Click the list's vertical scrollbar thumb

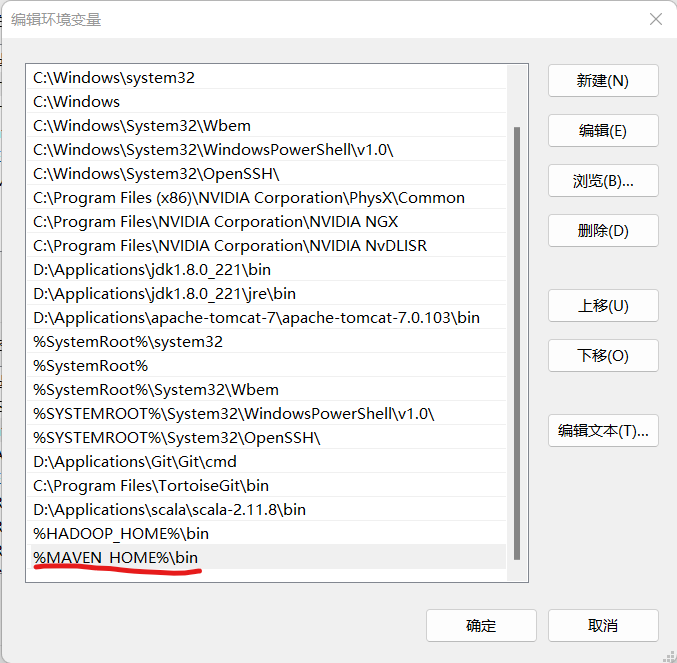click(517, 344)
